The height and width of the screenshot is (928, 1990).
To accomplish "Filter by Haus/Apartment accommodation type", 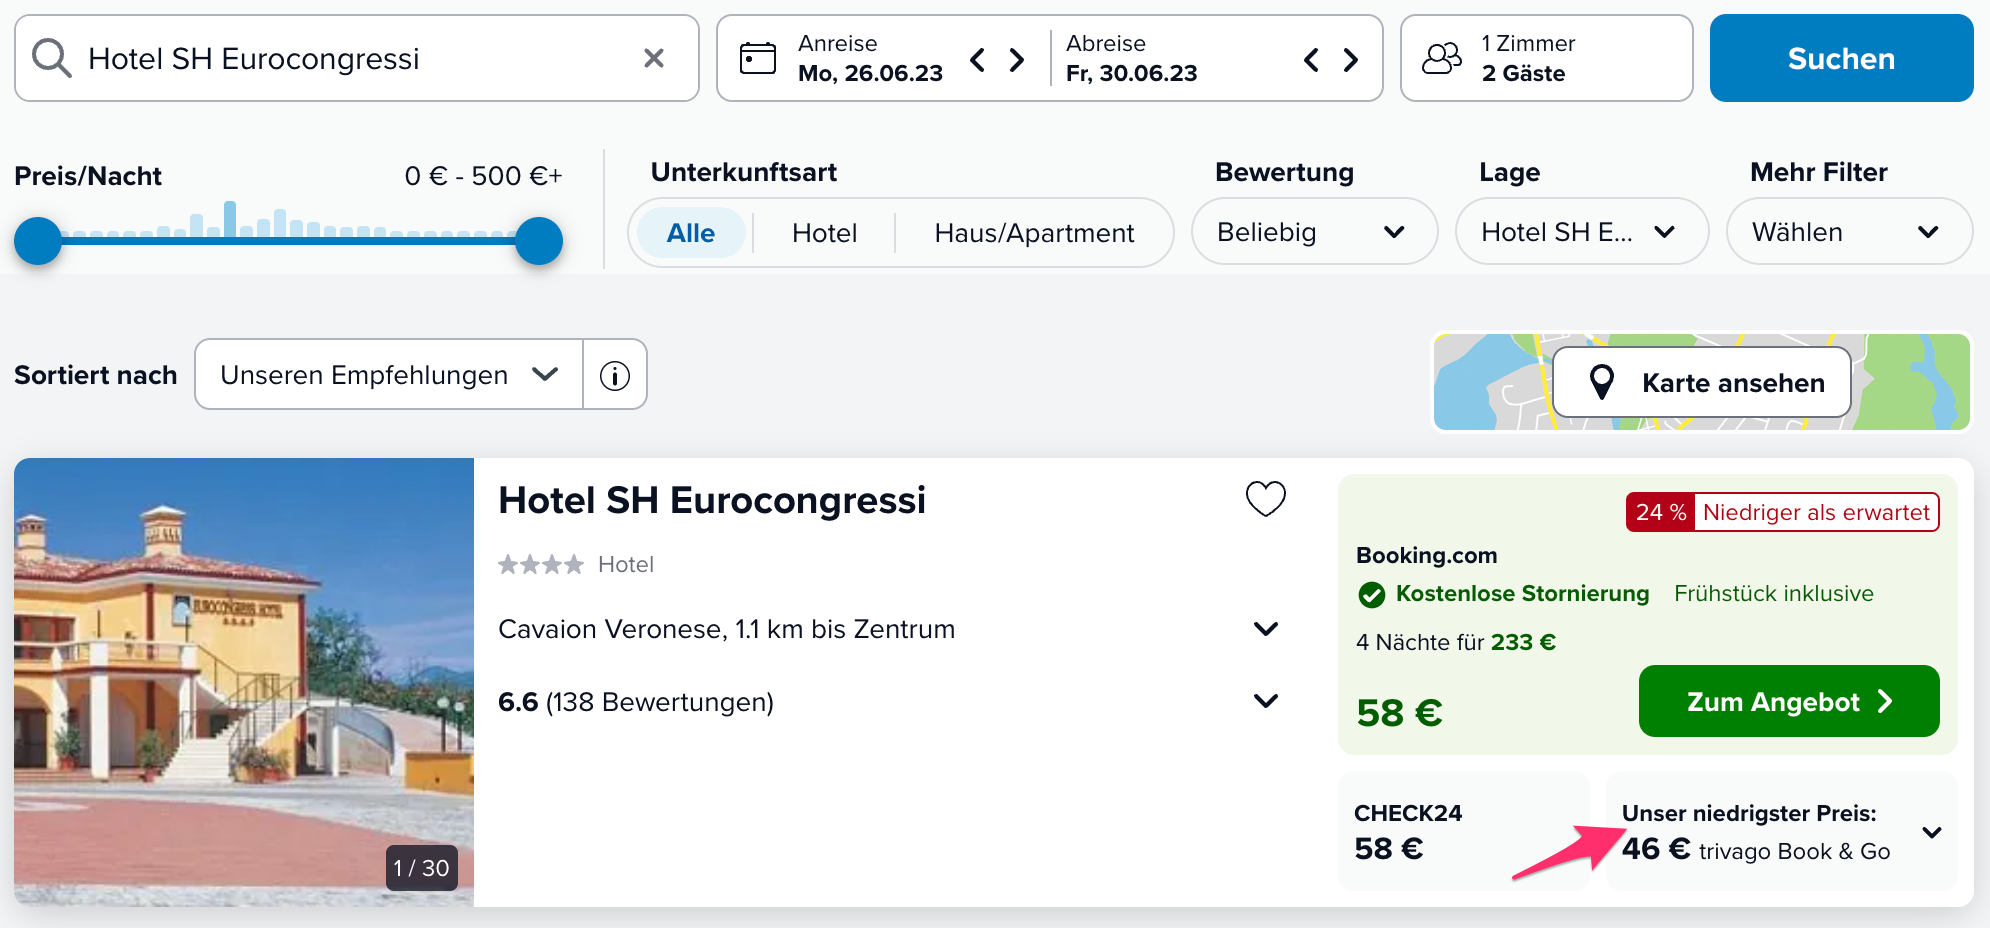I will (1034, 233).
